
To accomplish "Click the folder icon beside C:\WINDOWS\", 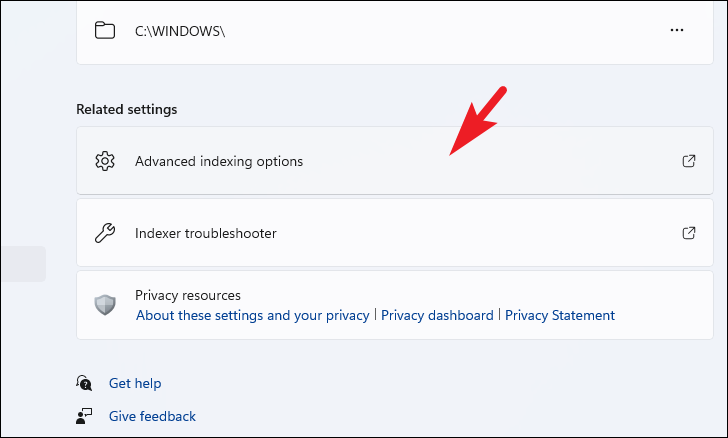I will coord(105,31).
